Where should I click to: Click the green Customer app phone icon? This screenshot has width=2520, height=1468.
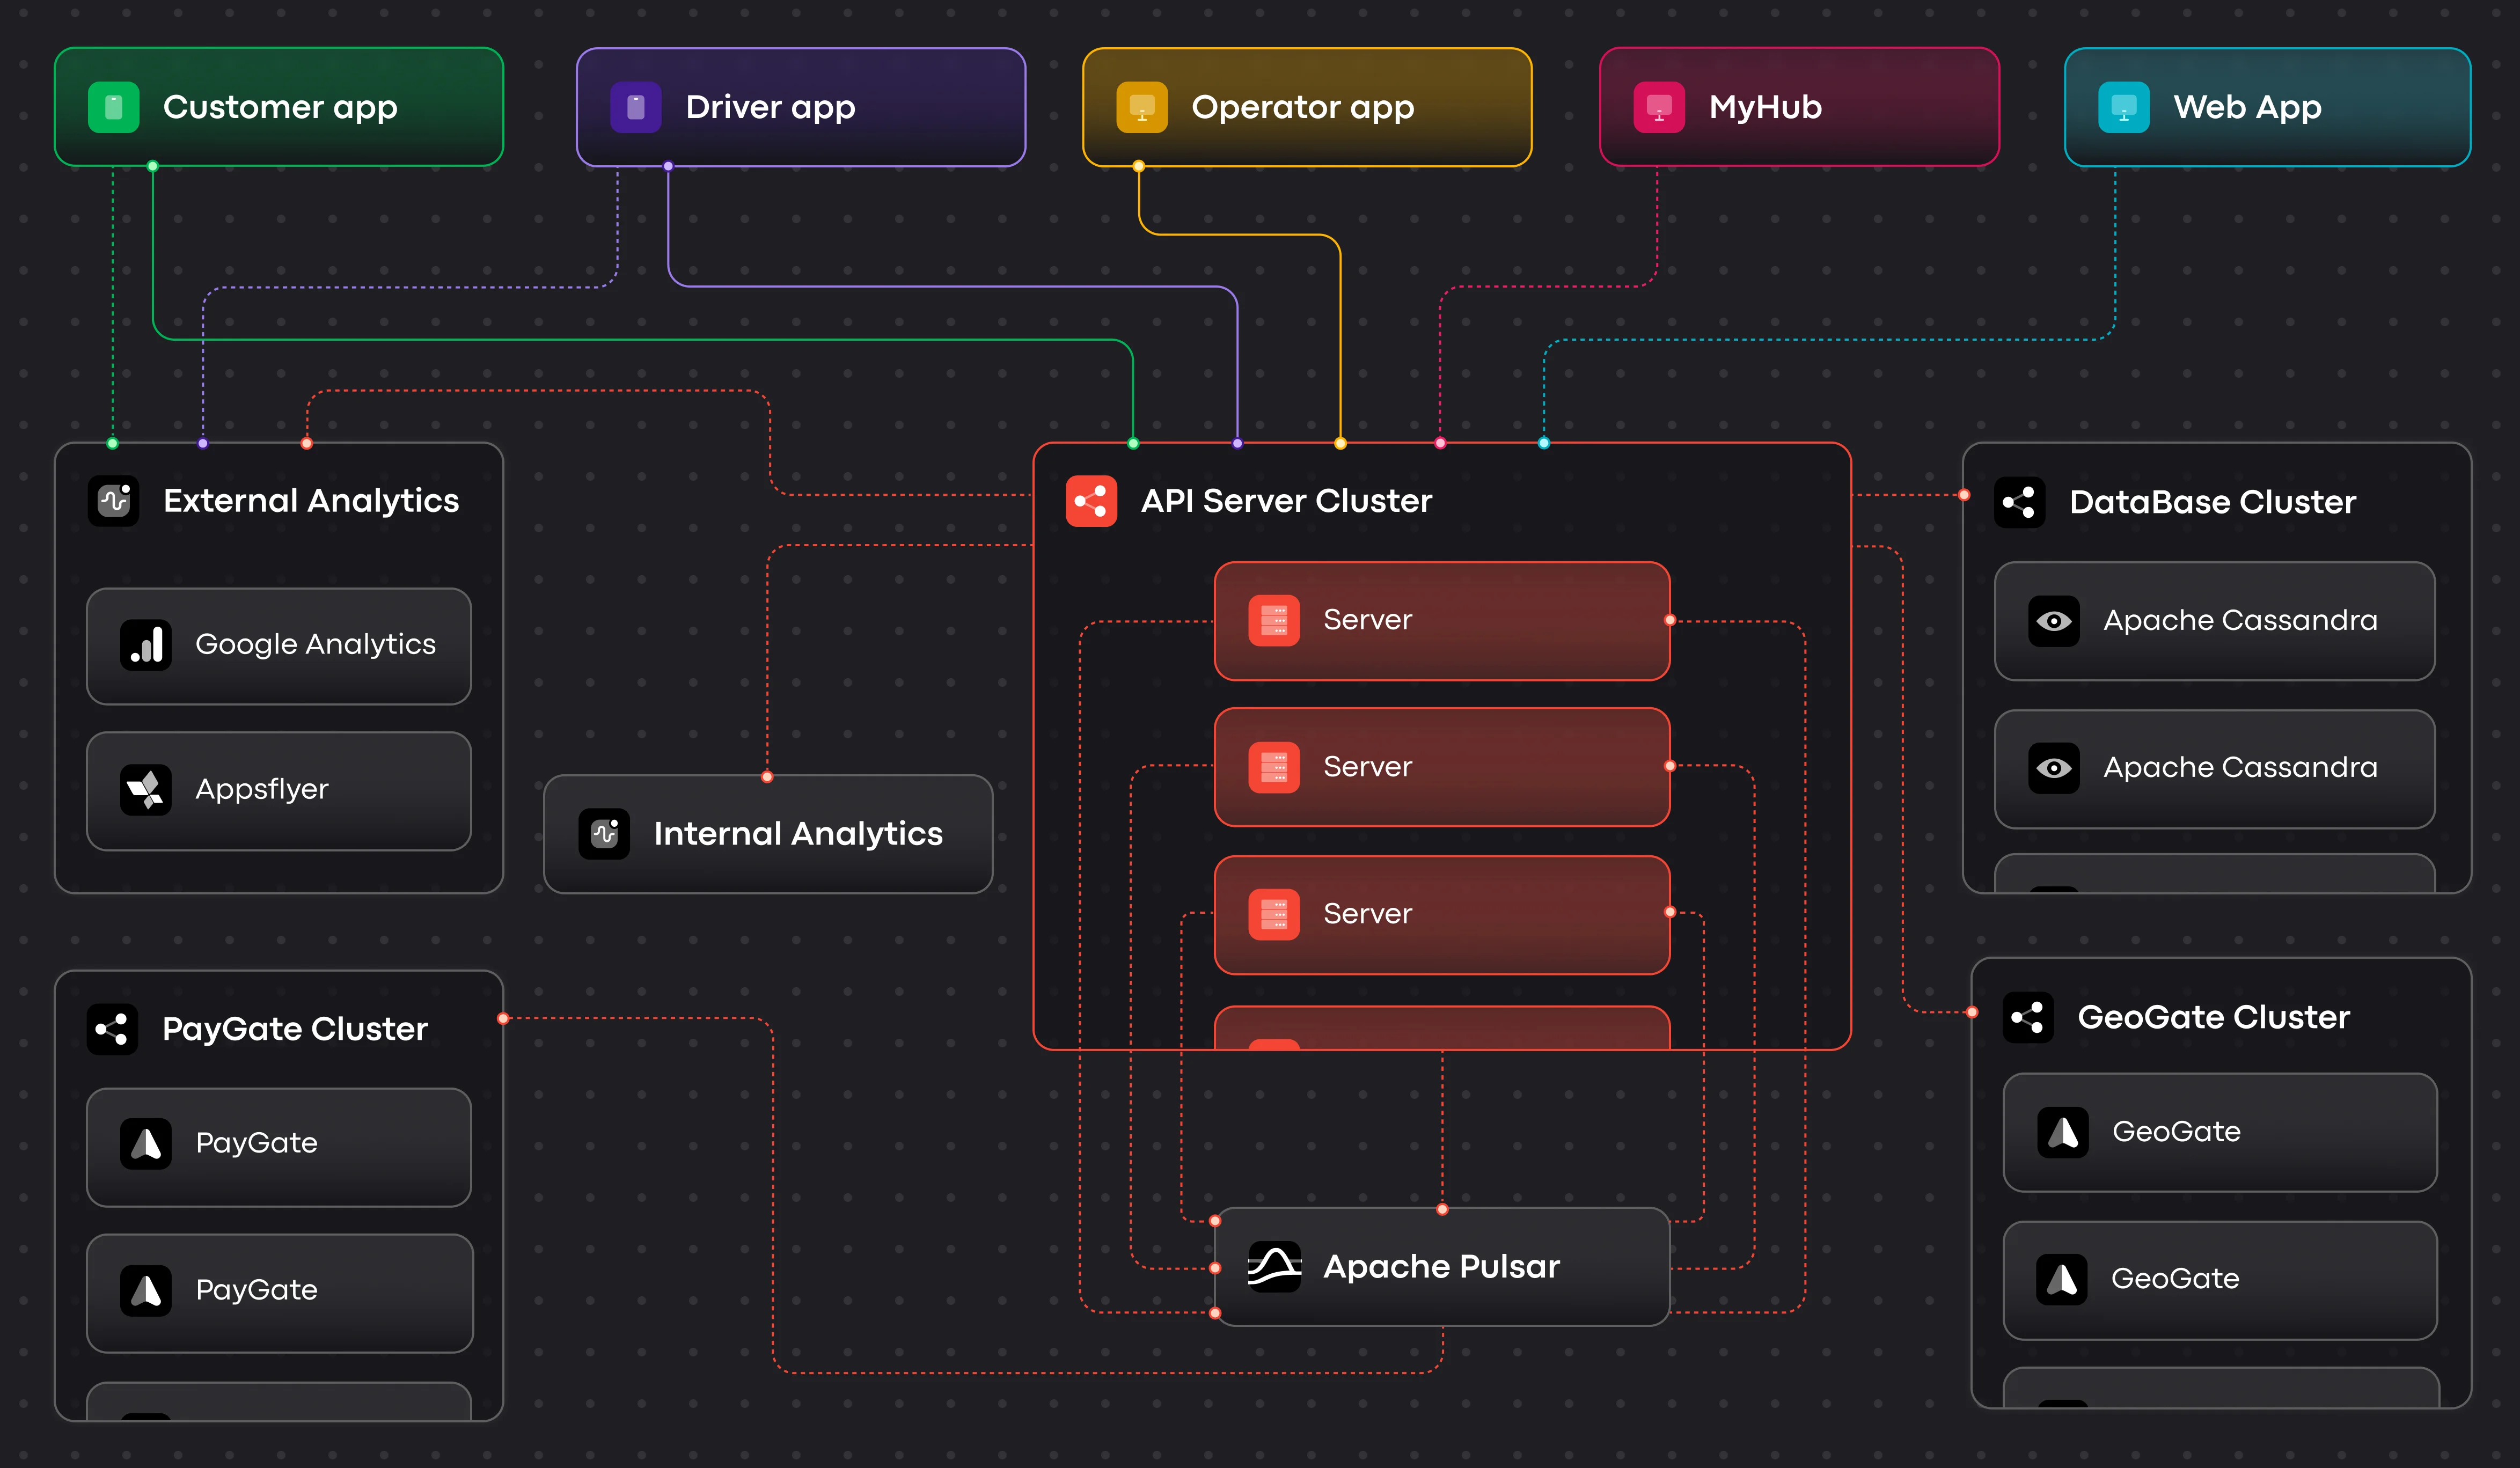pyautogui.click(x=113, y=107)
